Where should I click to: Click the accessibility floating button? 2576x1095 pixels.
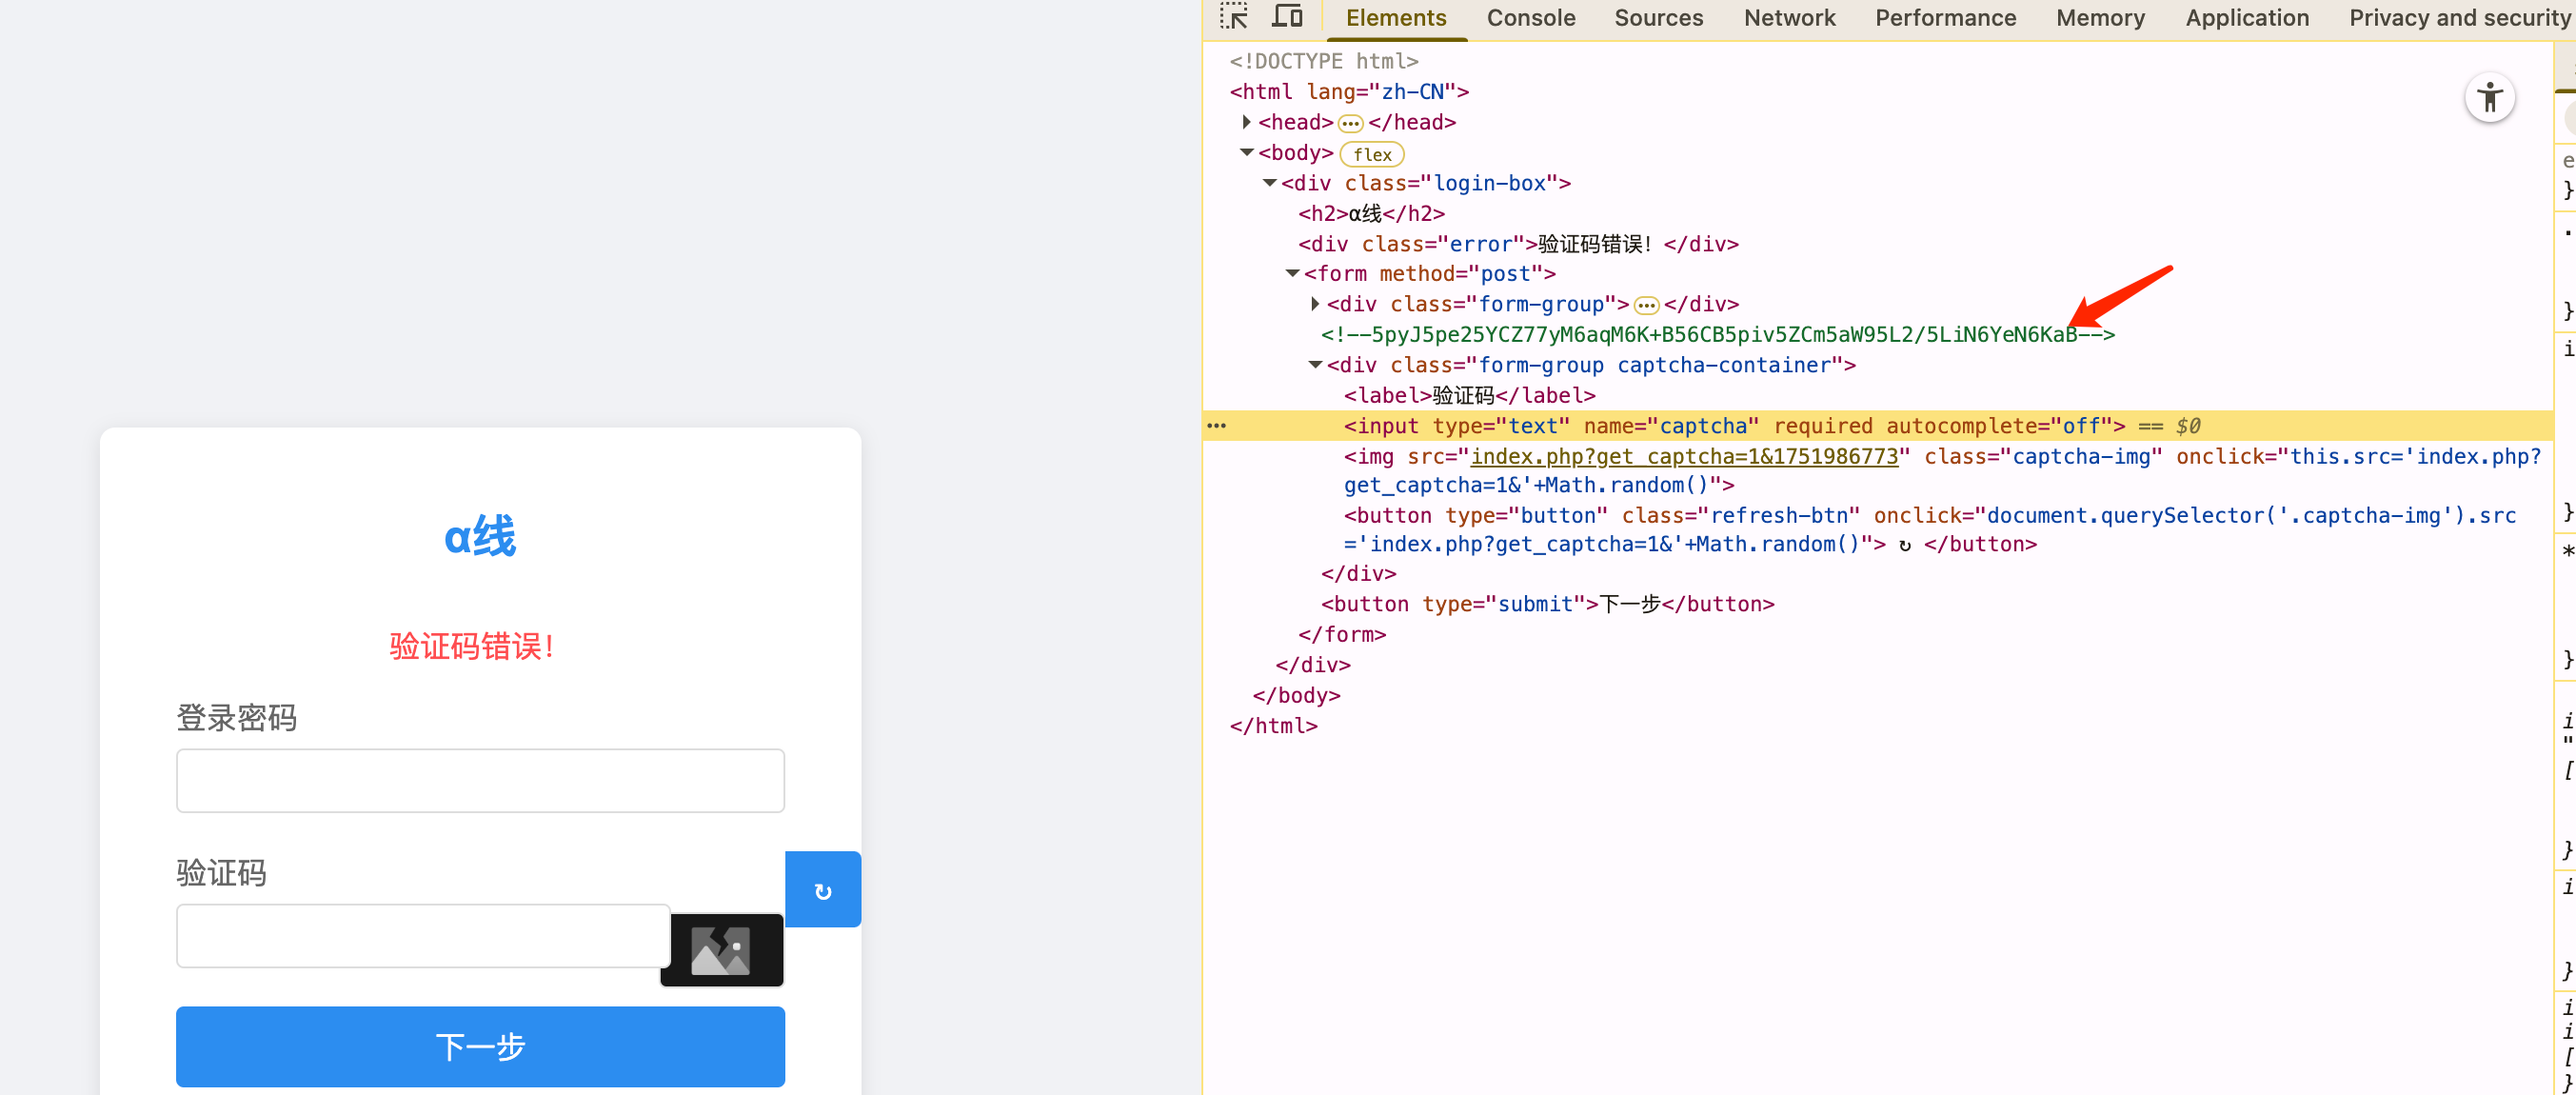click(x=2489, y=98)
